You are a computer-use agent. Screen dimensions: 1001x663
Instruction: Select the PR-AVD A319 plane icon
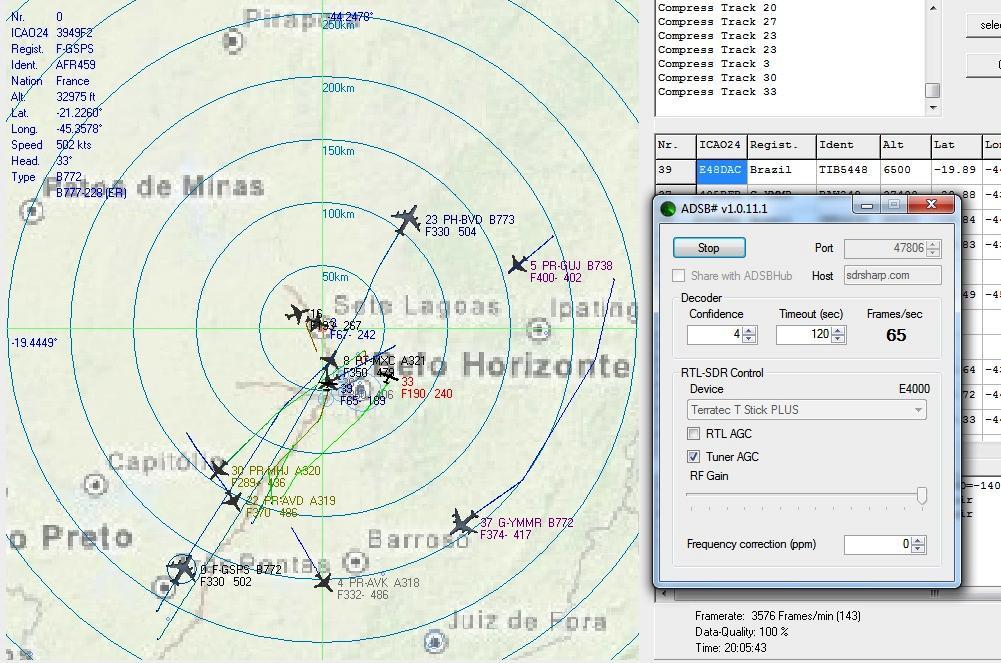tap(233, 500)
